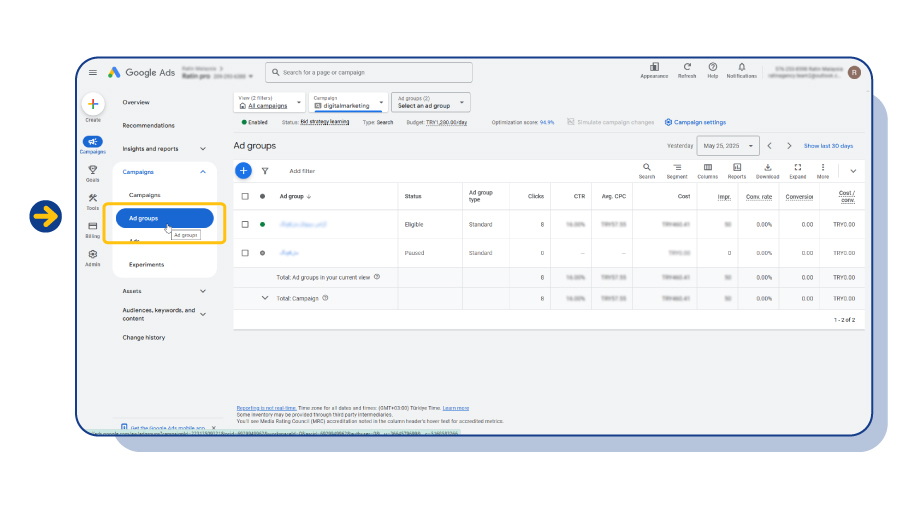Expand Insights and reports section

click(x=203, y=149)
